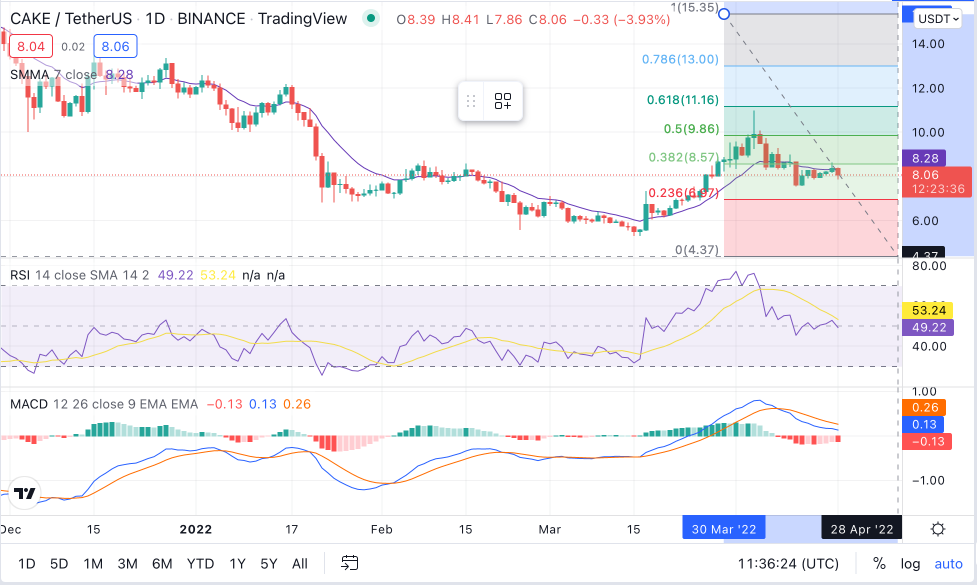Screen dimensions: 977x585
Task: Open chart settings gear icon
Action: pyautogui.click(x=938, y=530)
